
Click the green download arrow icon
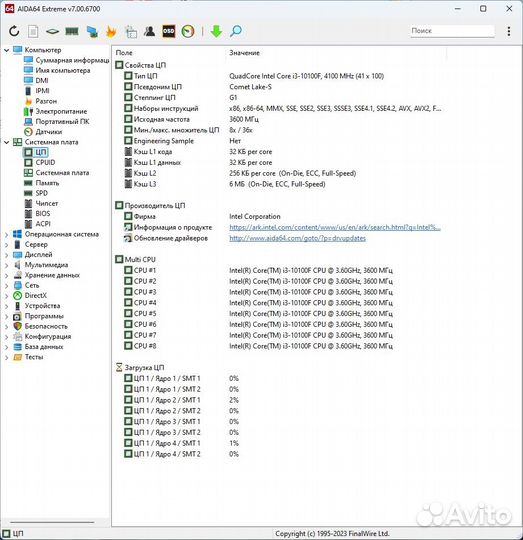point(216,31)
